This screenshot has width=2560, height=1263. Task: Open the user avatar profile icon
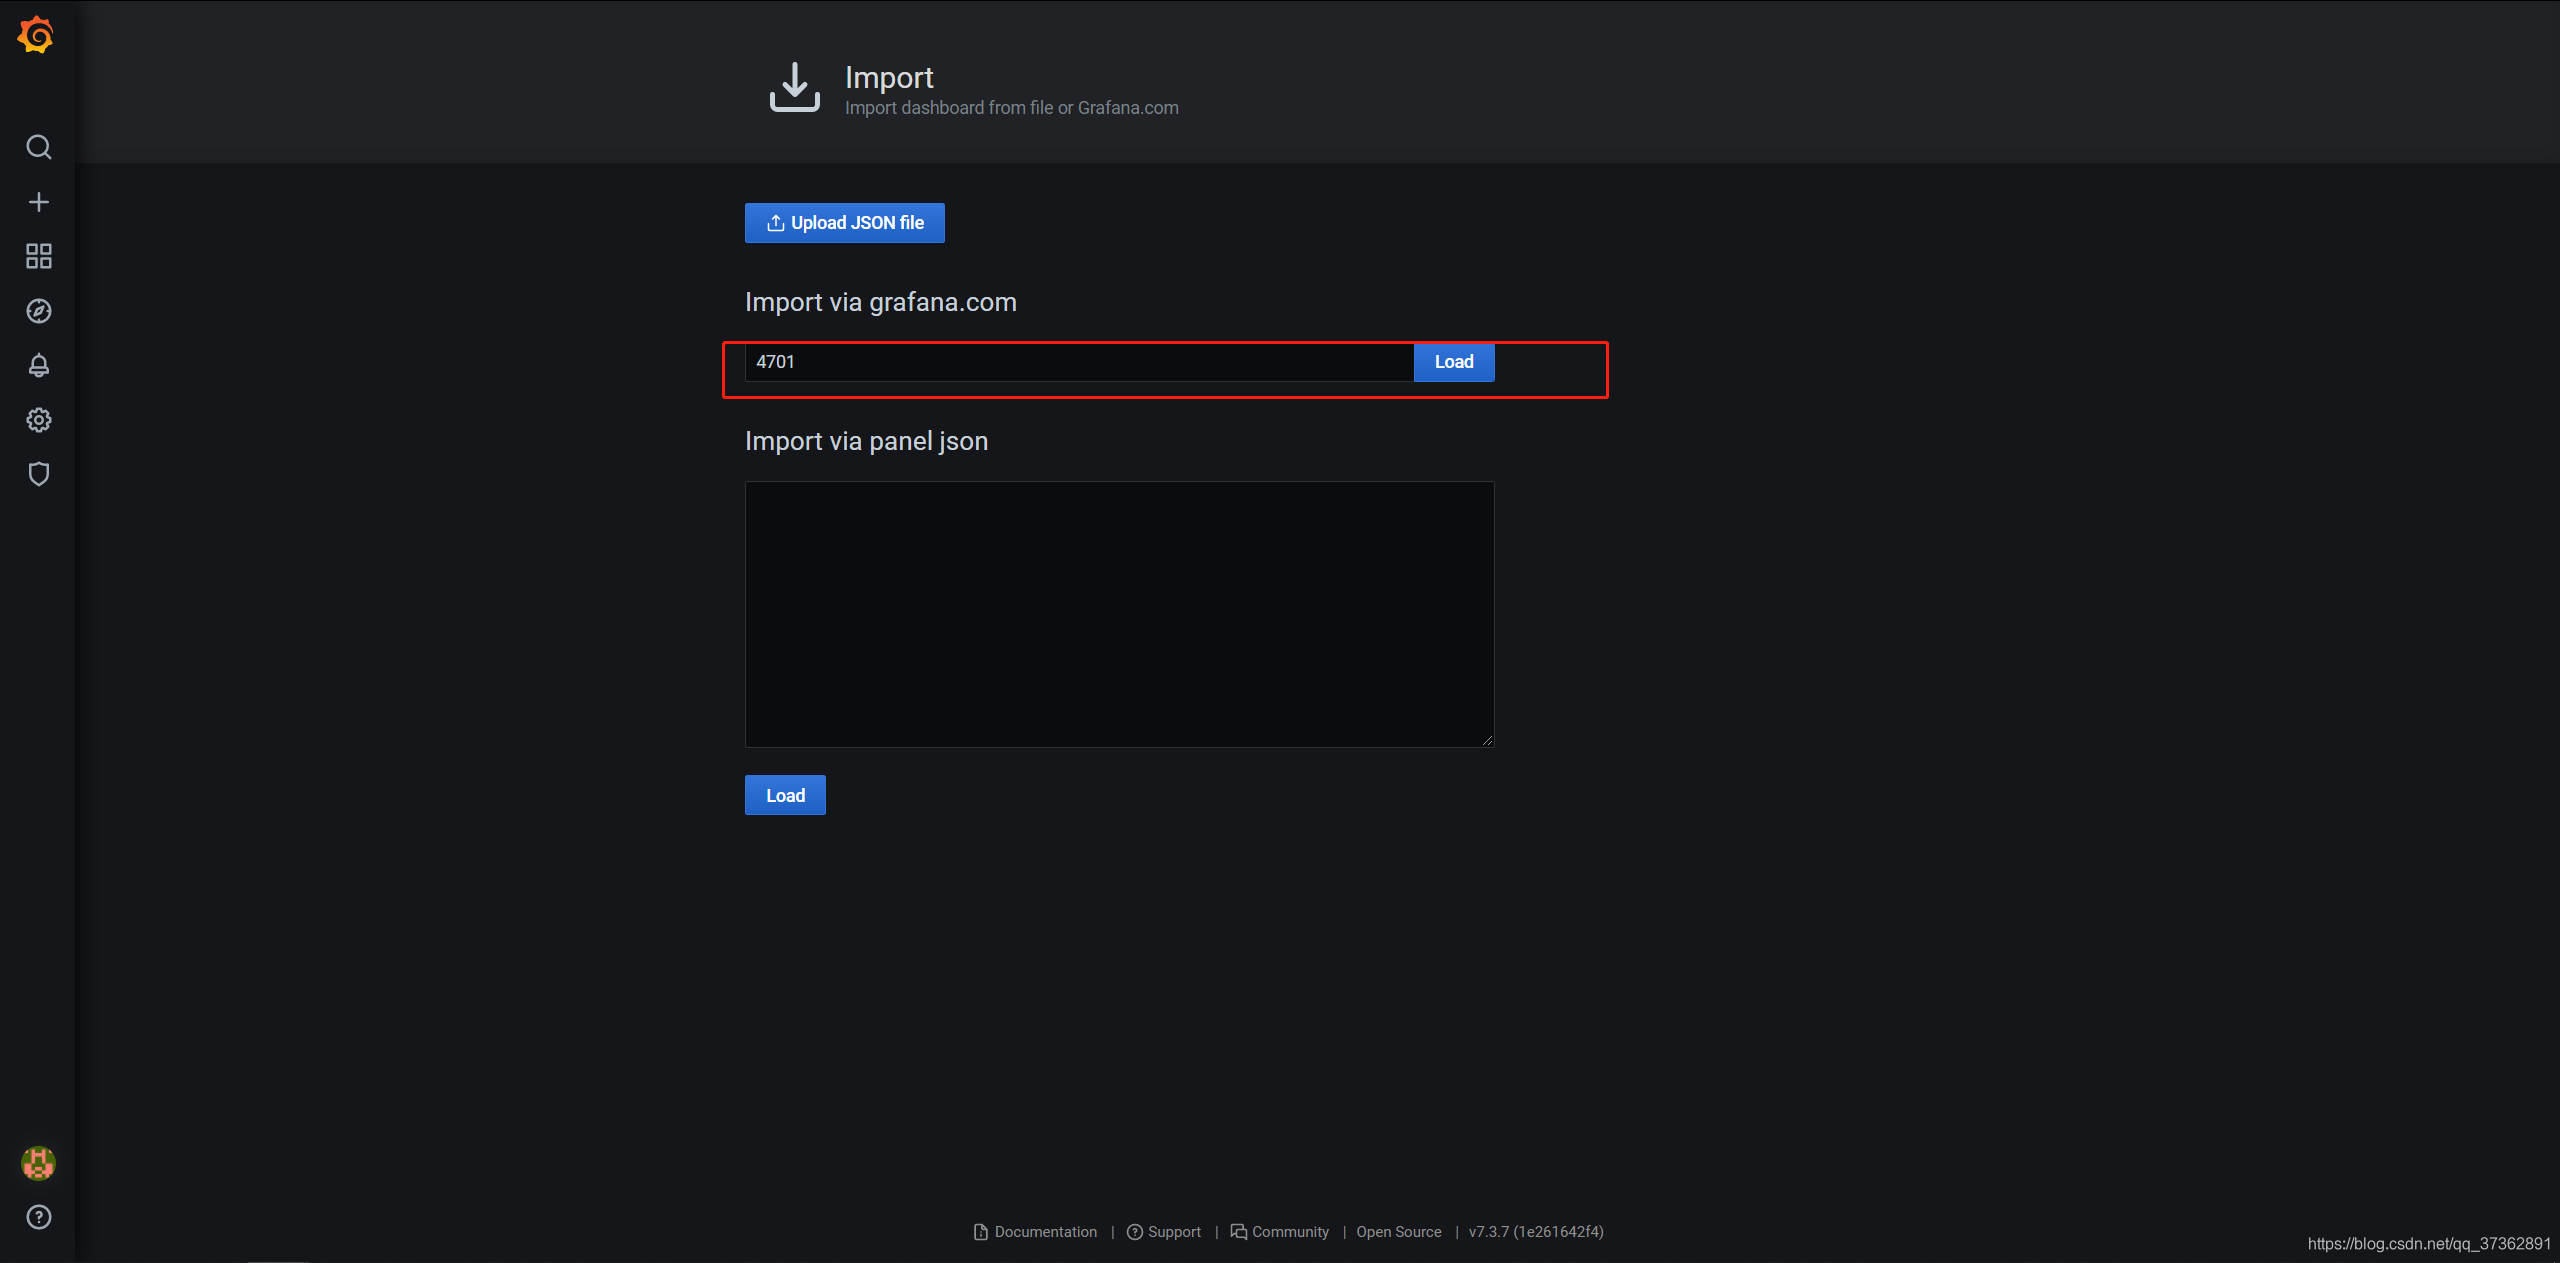[x=38, y=1163]
